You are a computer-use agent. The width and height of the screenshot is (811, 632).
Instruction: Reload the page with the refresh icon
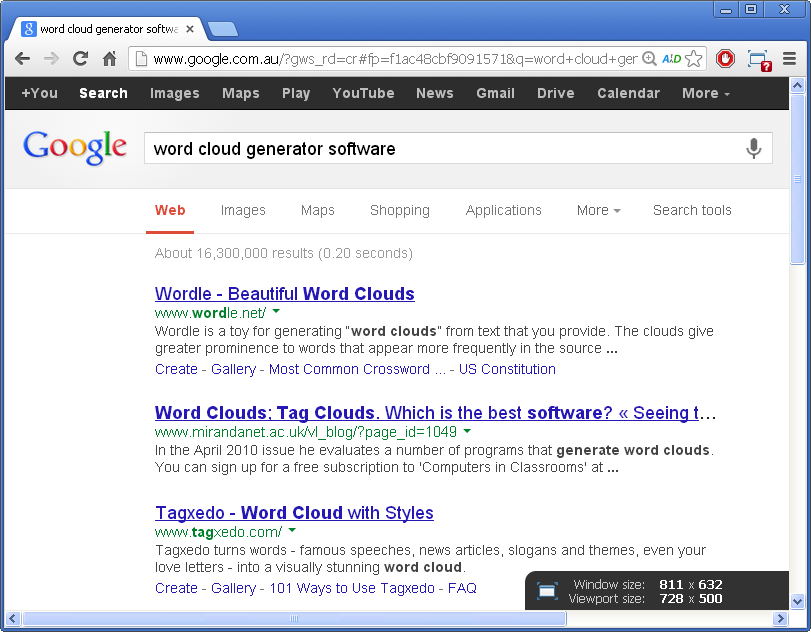point(81,59)
